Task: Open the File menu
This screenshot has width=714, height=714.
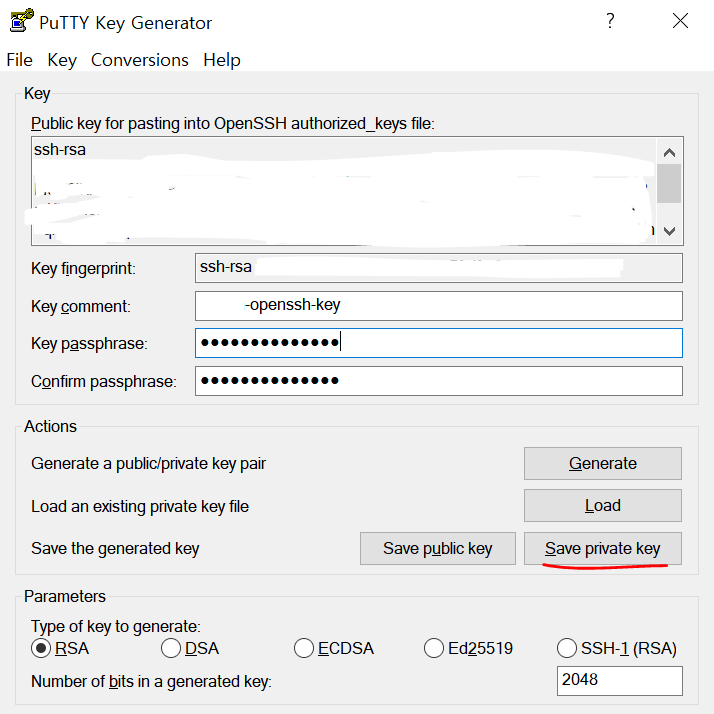Action: [x=20, y=60]
